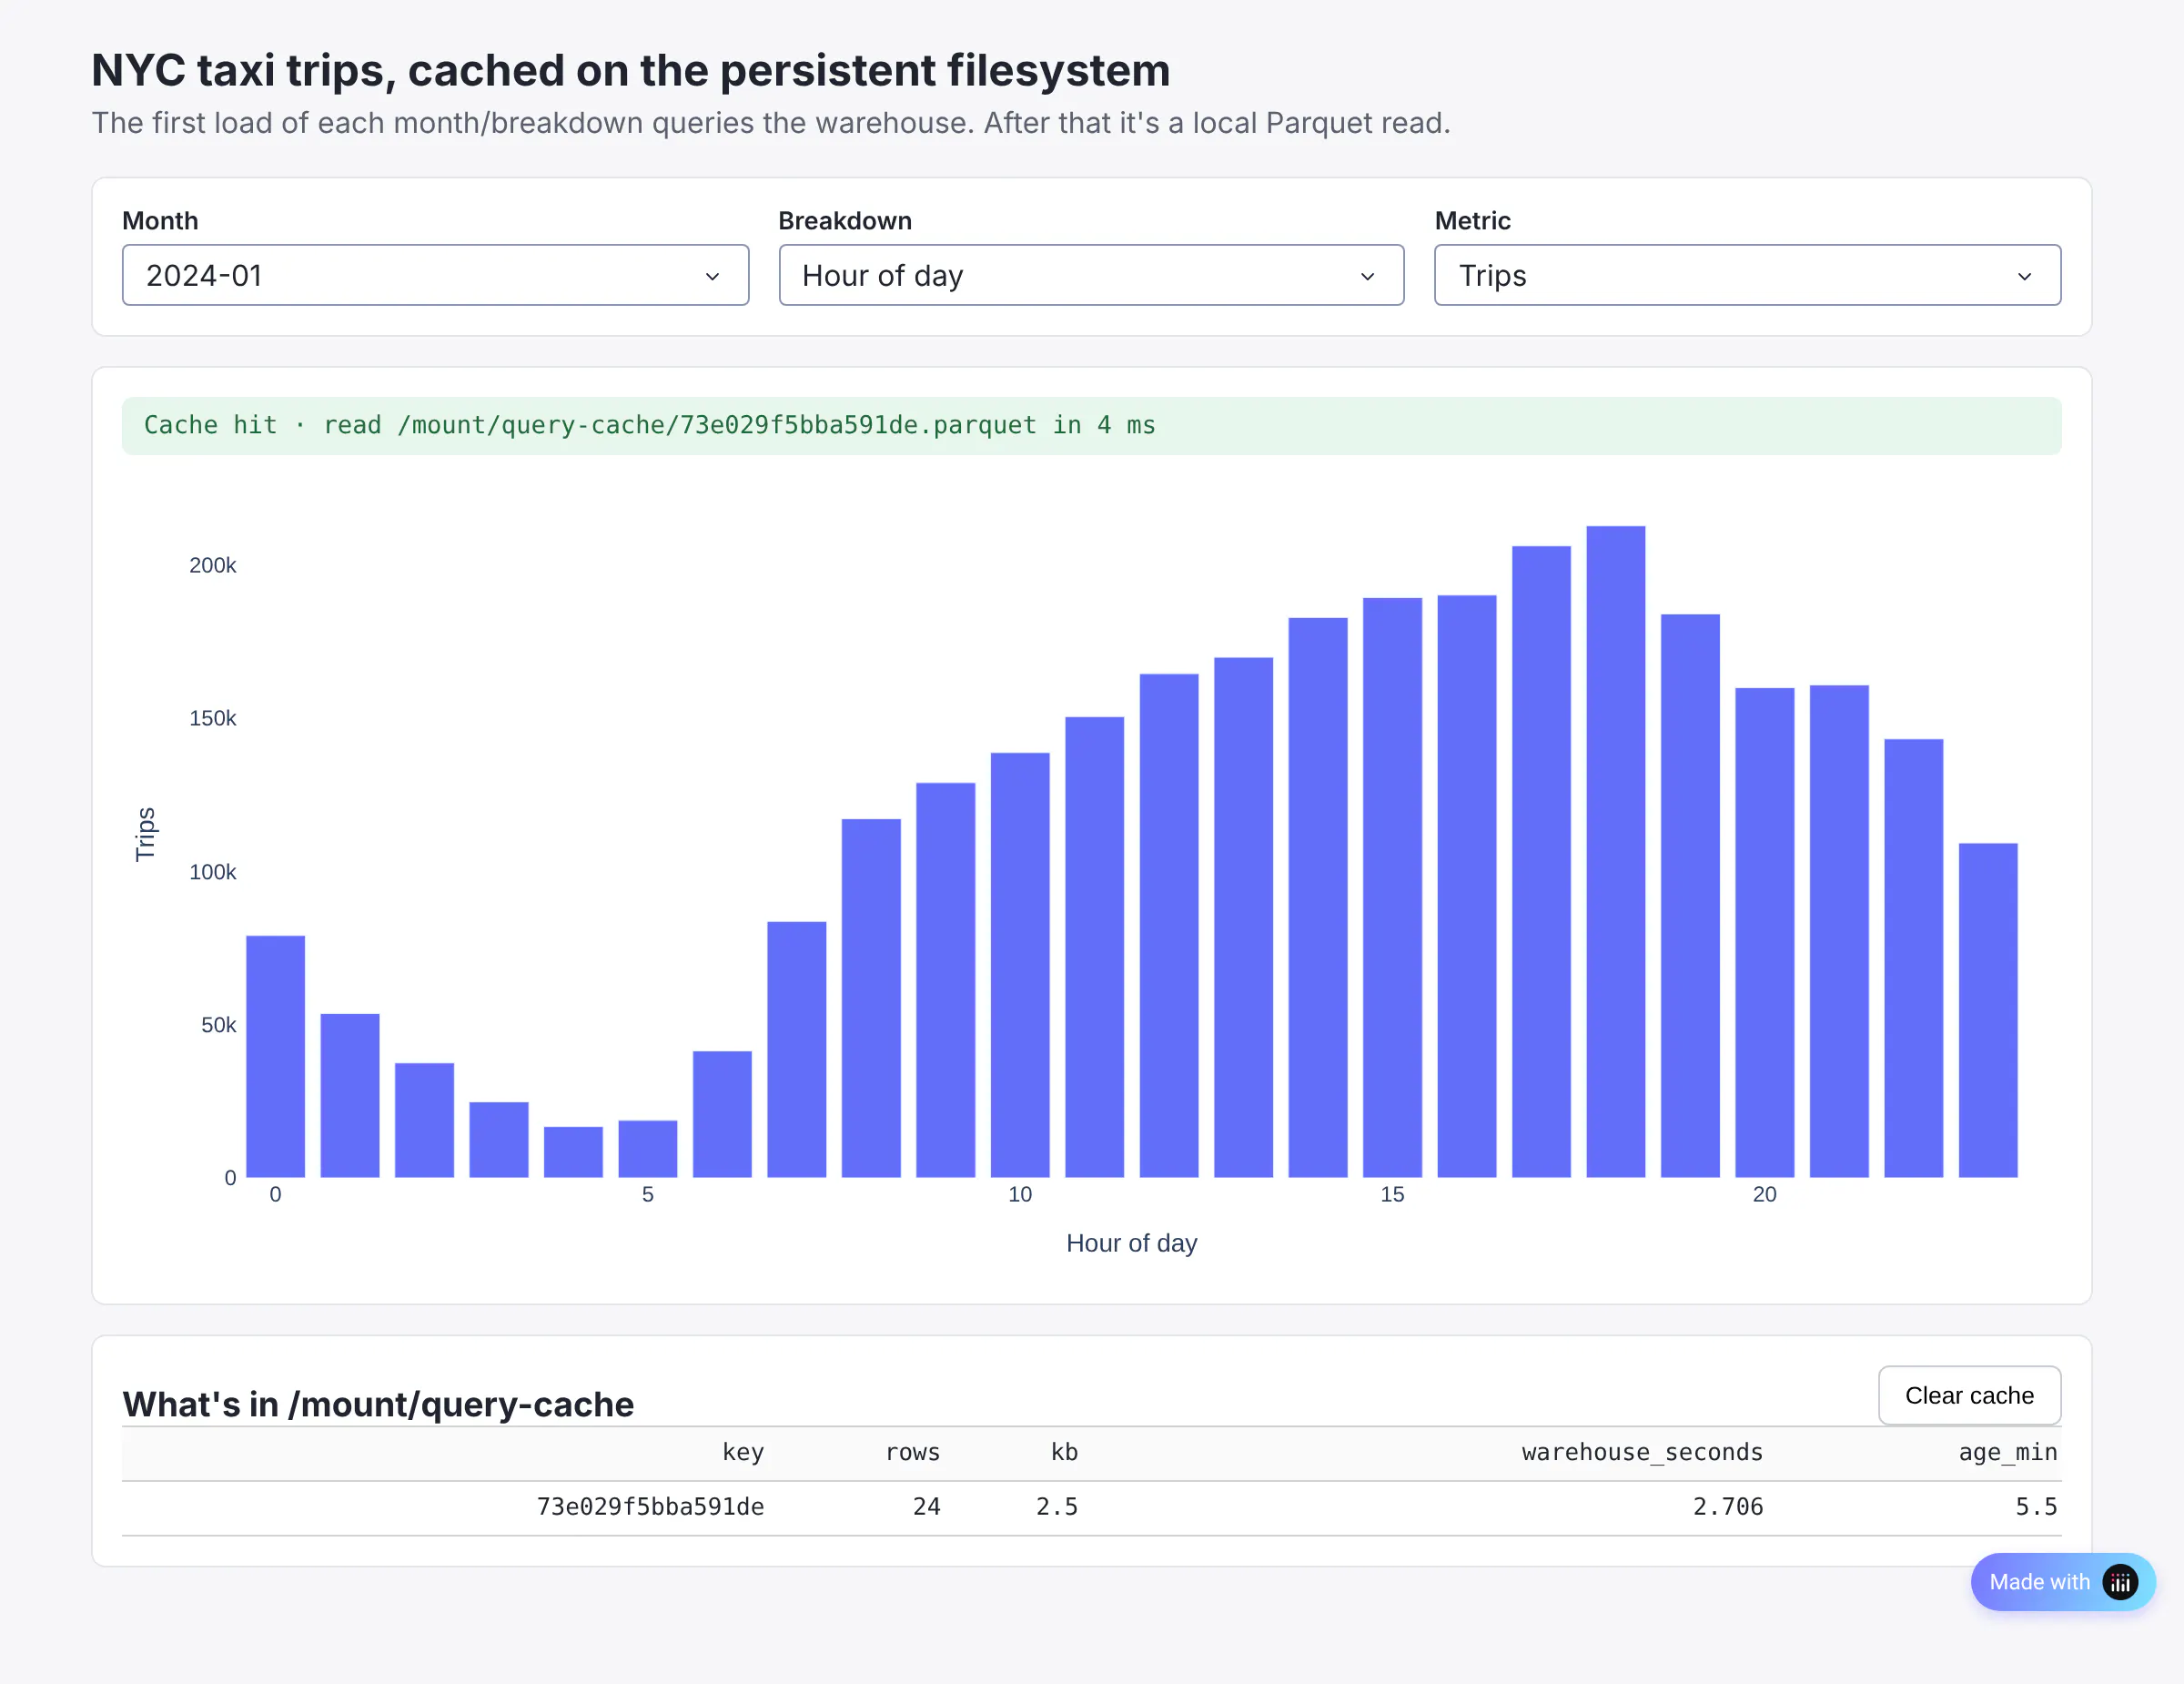Click the bar for hour 12
The width and height of the screenshot is (2184, 1684).
tap(1168, 926)
